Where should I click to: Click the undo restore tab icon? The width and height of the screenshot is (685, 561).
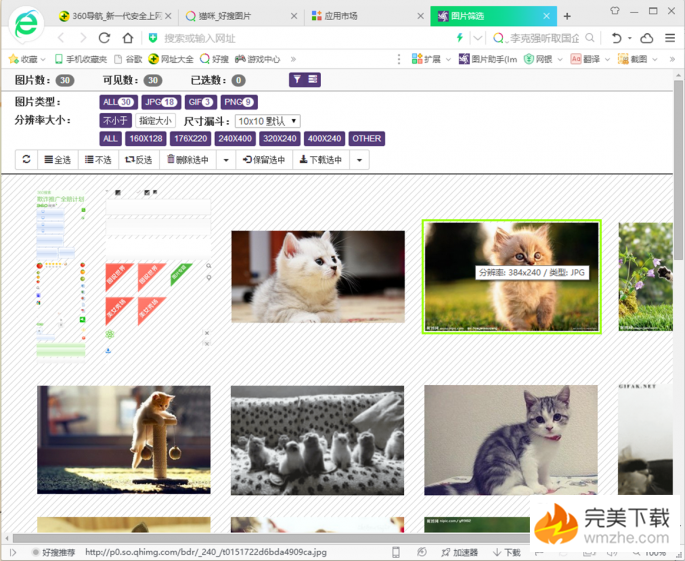coord(616,38)
